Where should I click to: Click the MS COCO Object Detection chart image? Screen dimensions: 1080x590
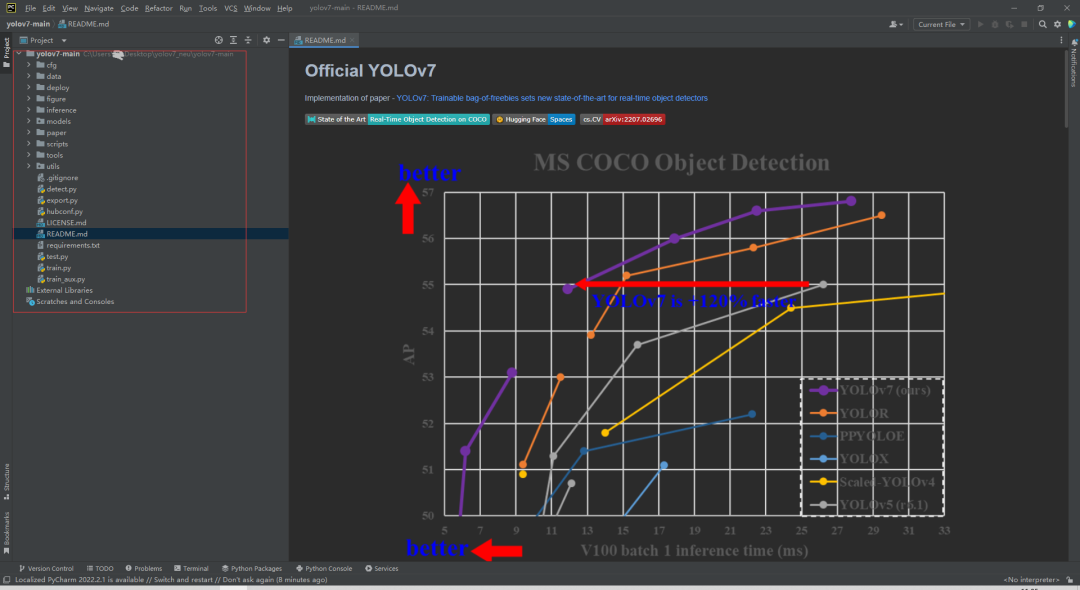tap(672, 352)
